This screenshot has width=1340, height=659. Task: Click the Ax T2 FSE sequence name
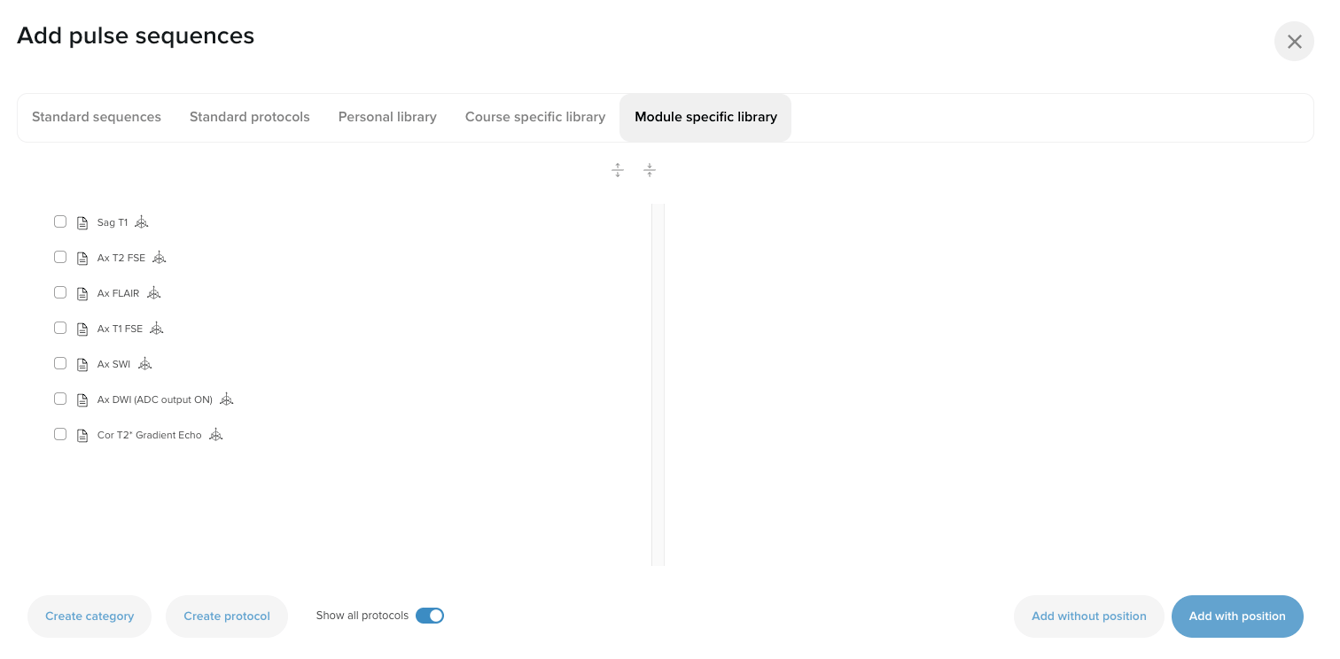pyautogui.click(x=121, y=258)
